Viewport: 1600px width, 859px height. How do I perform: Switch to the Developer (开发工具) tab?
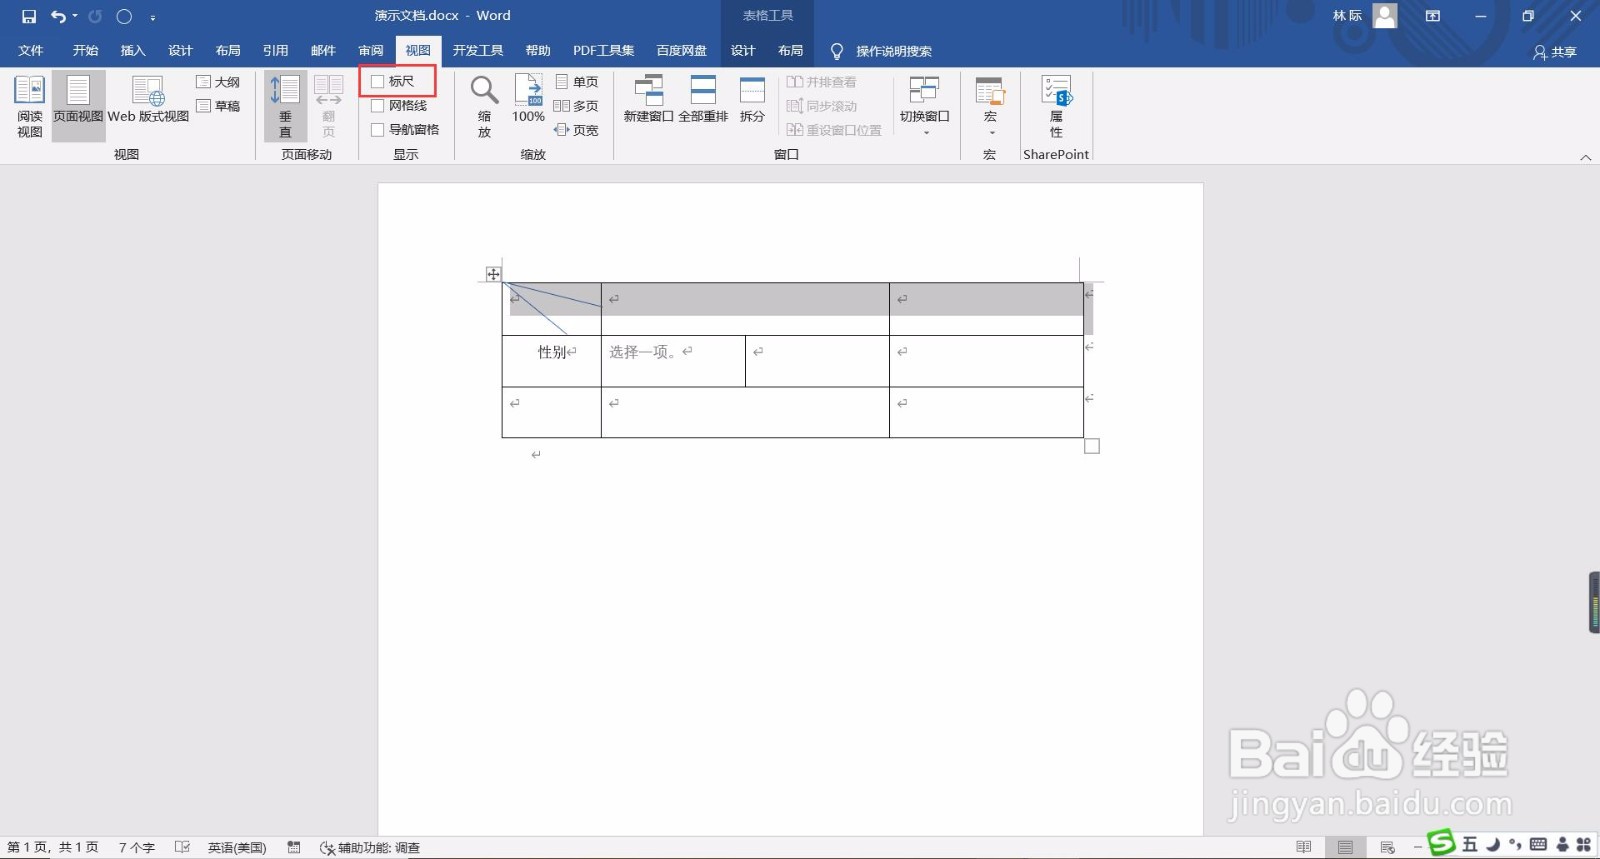point(478,51)
